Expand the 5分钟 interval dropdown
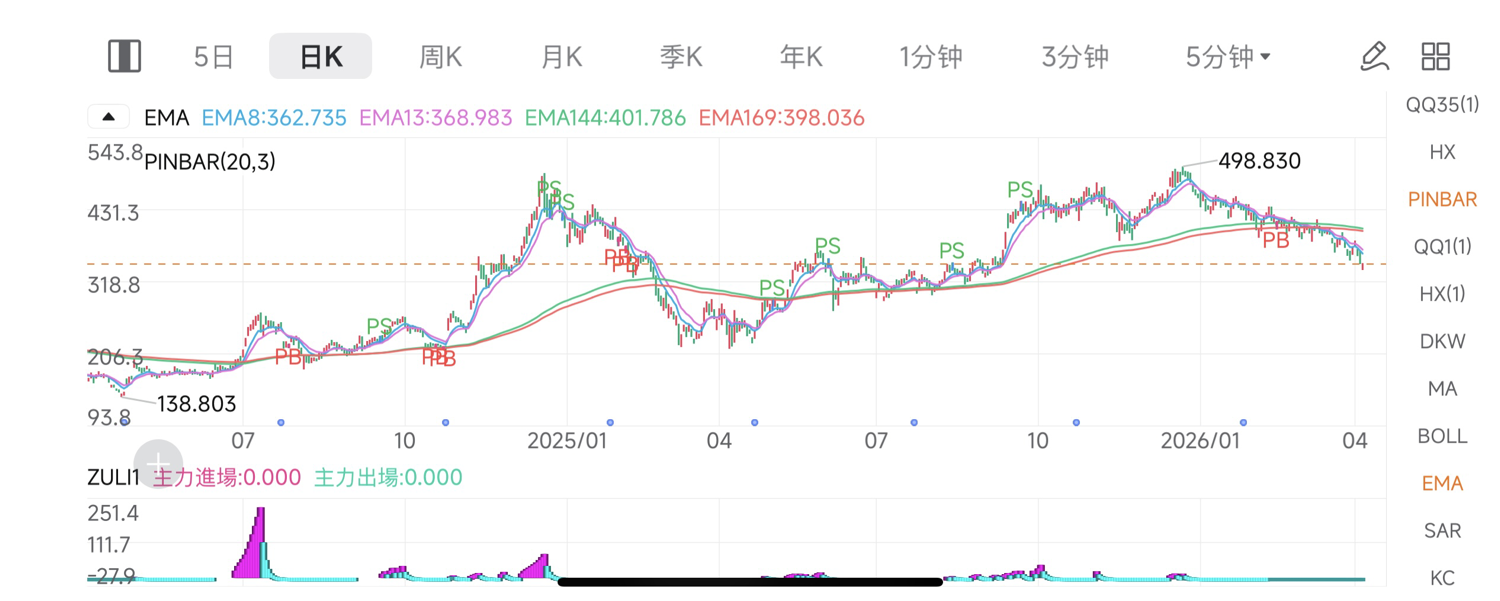1500x601 pixels. pos(1228,57)
